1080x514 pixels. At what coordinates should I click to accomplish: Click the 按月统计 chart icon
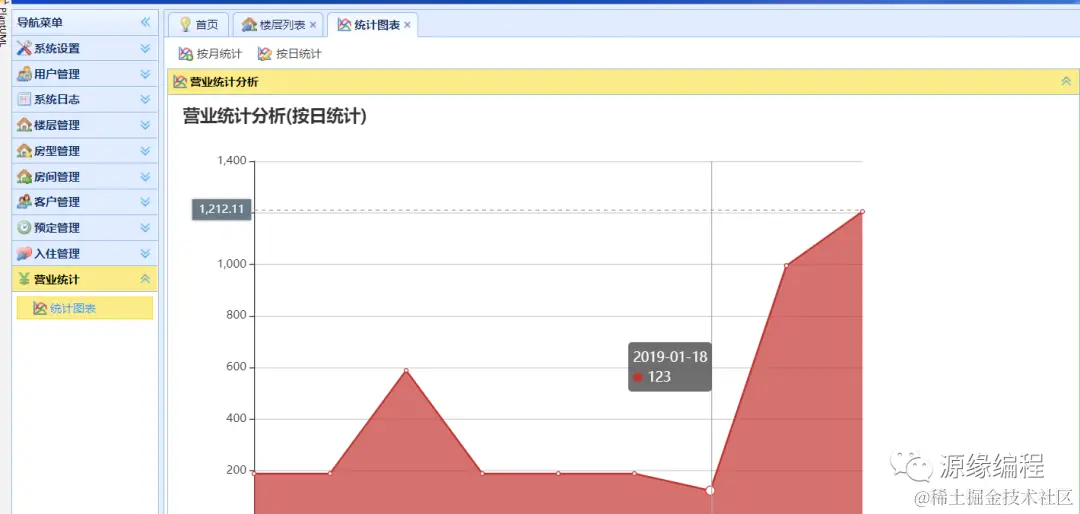tap(185, 54)
